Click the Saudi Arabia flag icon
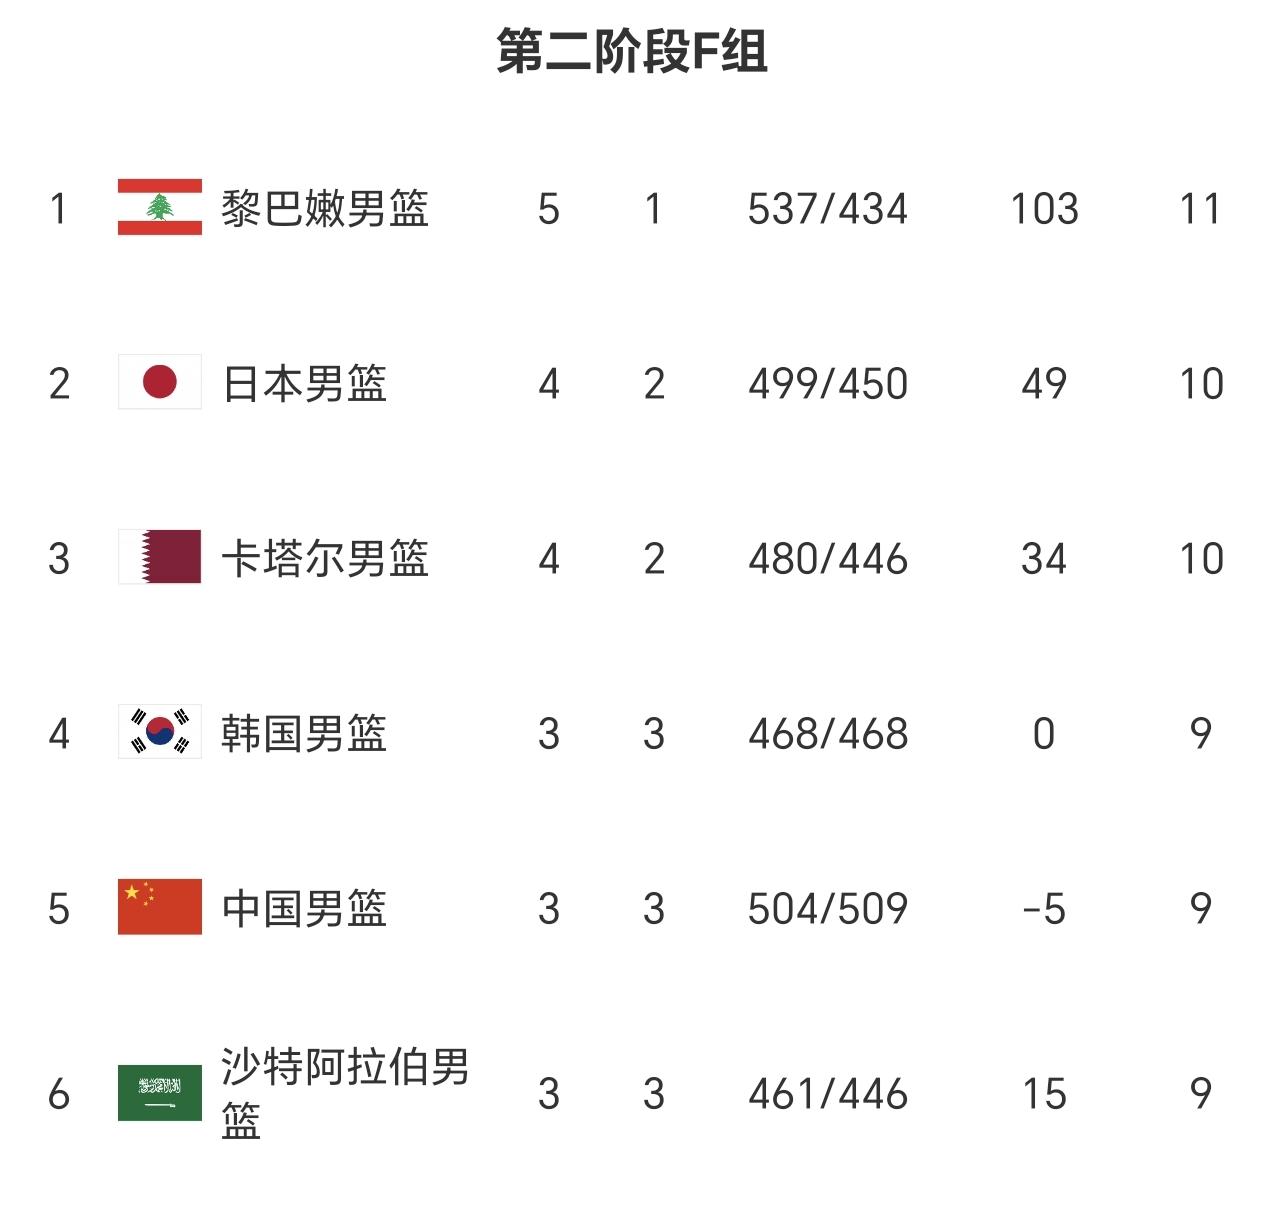 [160, 1093]
